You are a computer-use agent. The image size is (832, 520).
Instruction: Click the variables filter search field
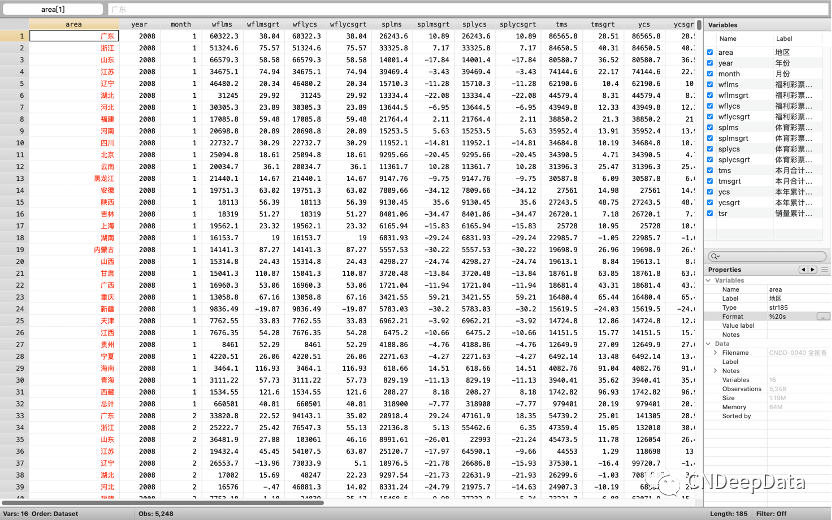(767, 256)
